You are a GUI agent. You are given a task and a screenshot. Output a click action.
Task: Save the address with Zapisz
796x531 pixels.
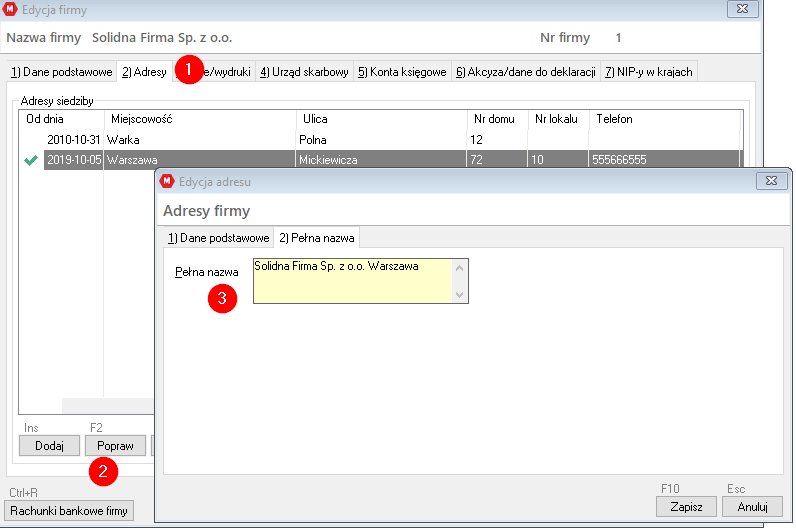685,506
